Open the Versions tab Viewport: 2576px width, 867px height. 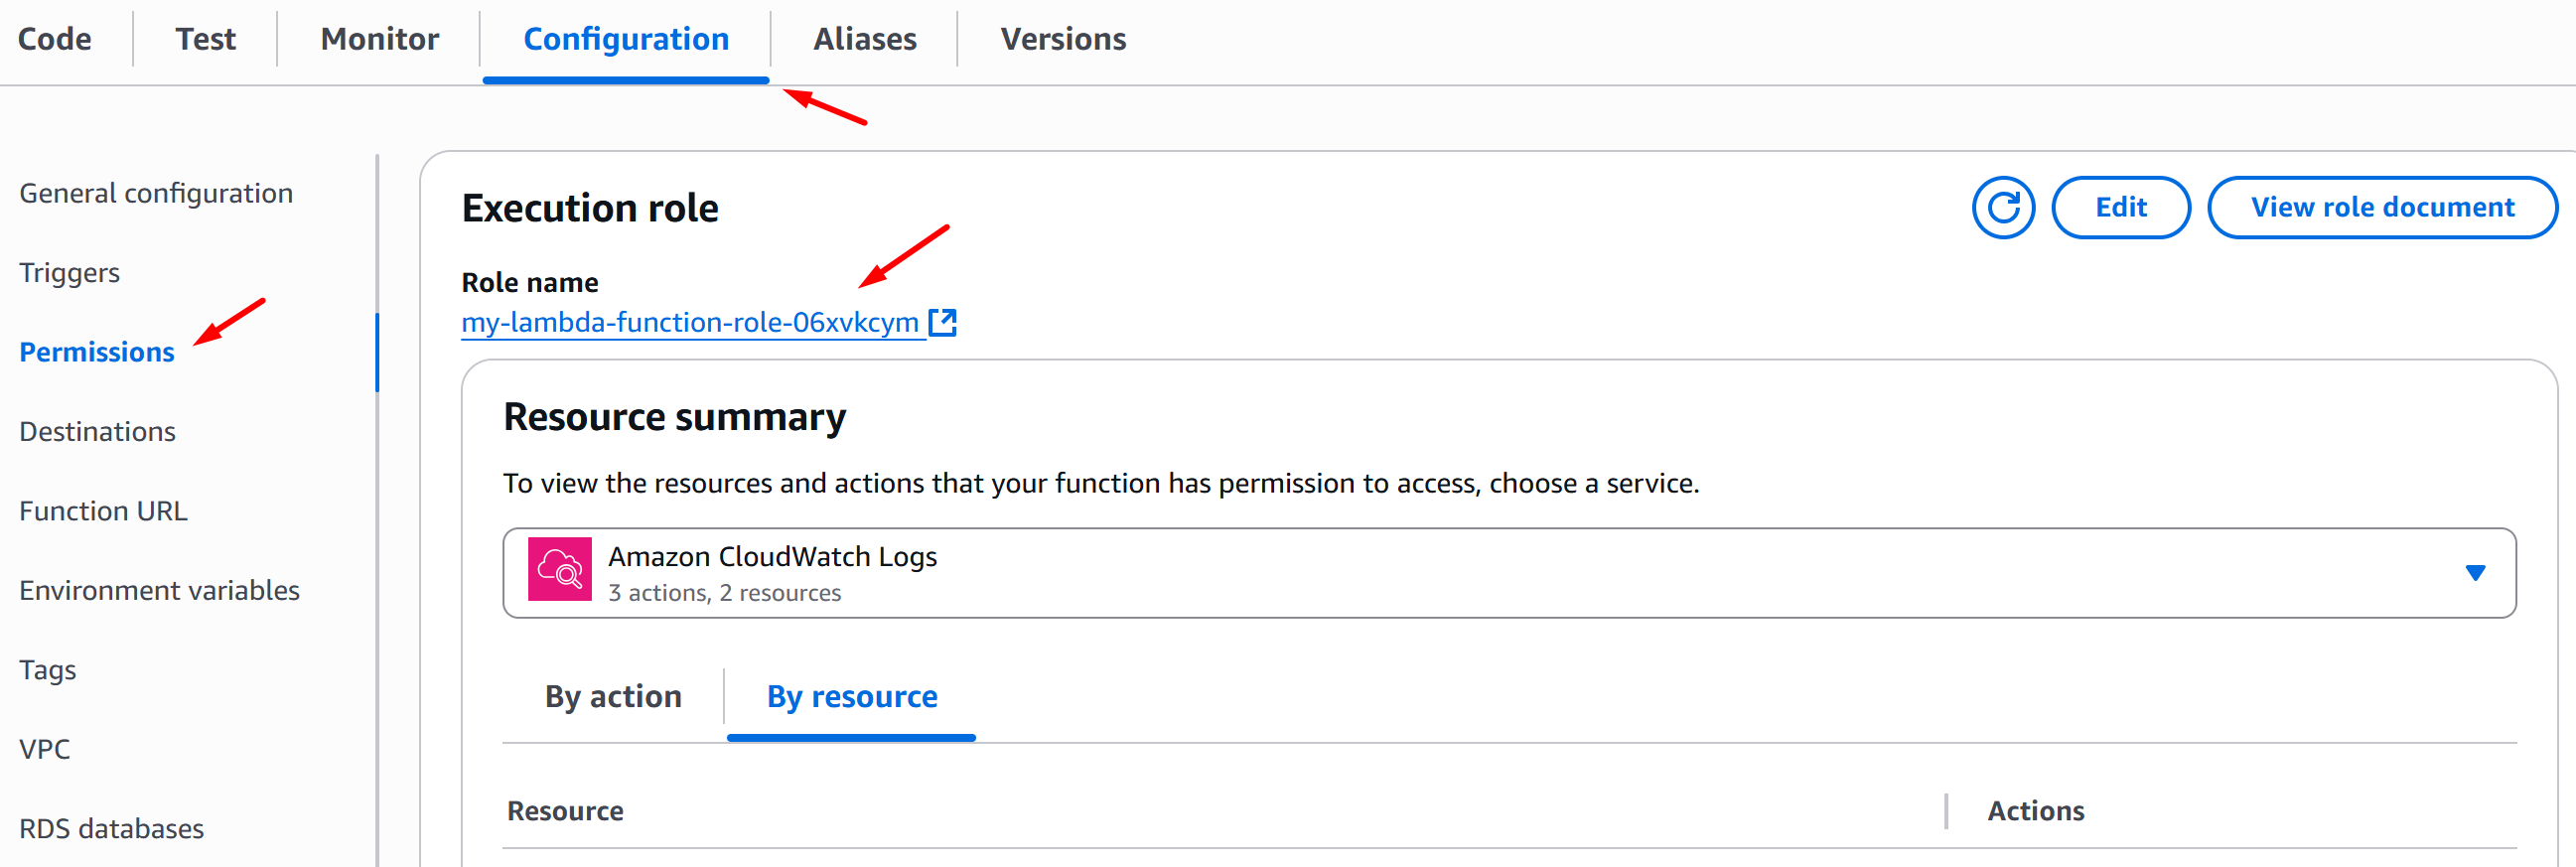coord(1063,39)
